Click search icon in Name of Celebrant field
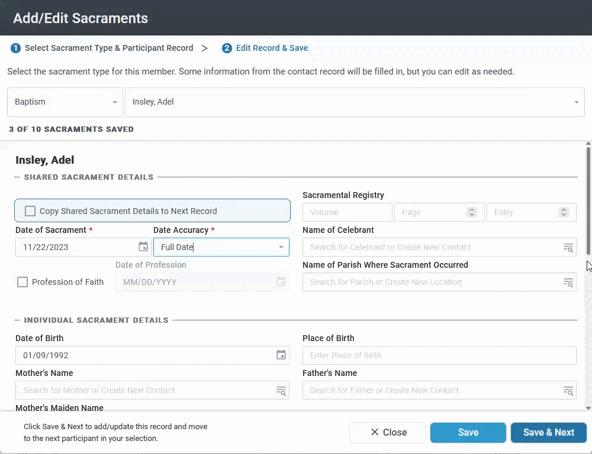Image resolution: width=592 pixels, height=454 pixels. (568, 247)
